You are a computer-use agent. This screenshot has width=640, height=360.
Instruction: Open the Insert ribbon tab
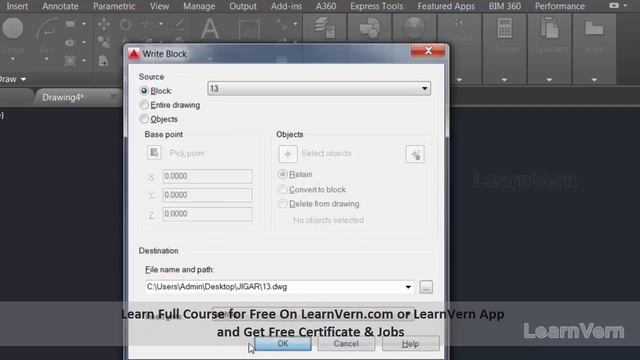(17, 6)
